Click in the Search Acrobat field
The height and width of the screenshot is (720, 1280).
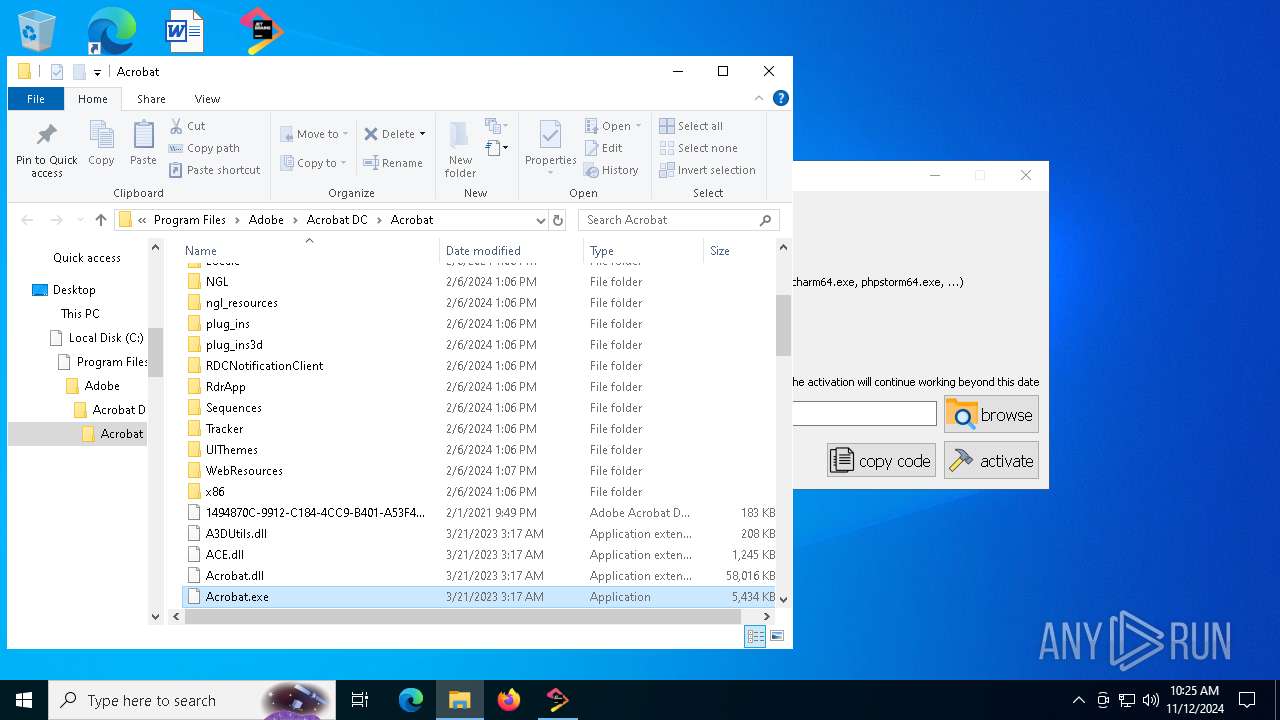(x=667, y=220)
